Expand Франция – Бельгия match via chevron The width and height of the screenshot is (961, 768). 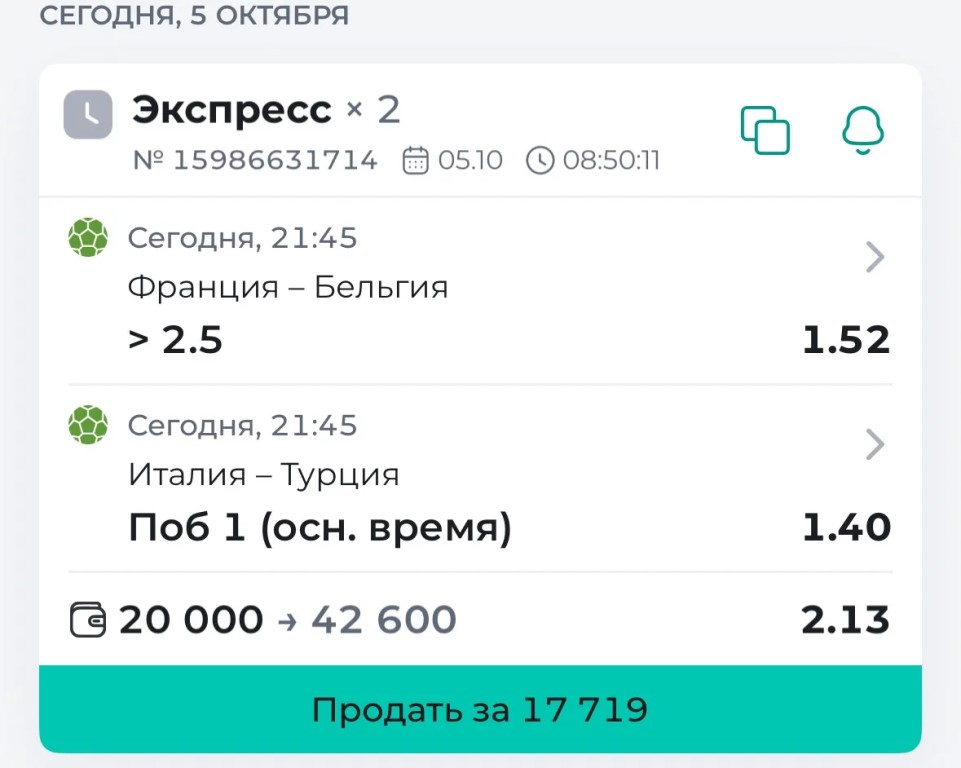pyautogui.click(x=875, y=257)
